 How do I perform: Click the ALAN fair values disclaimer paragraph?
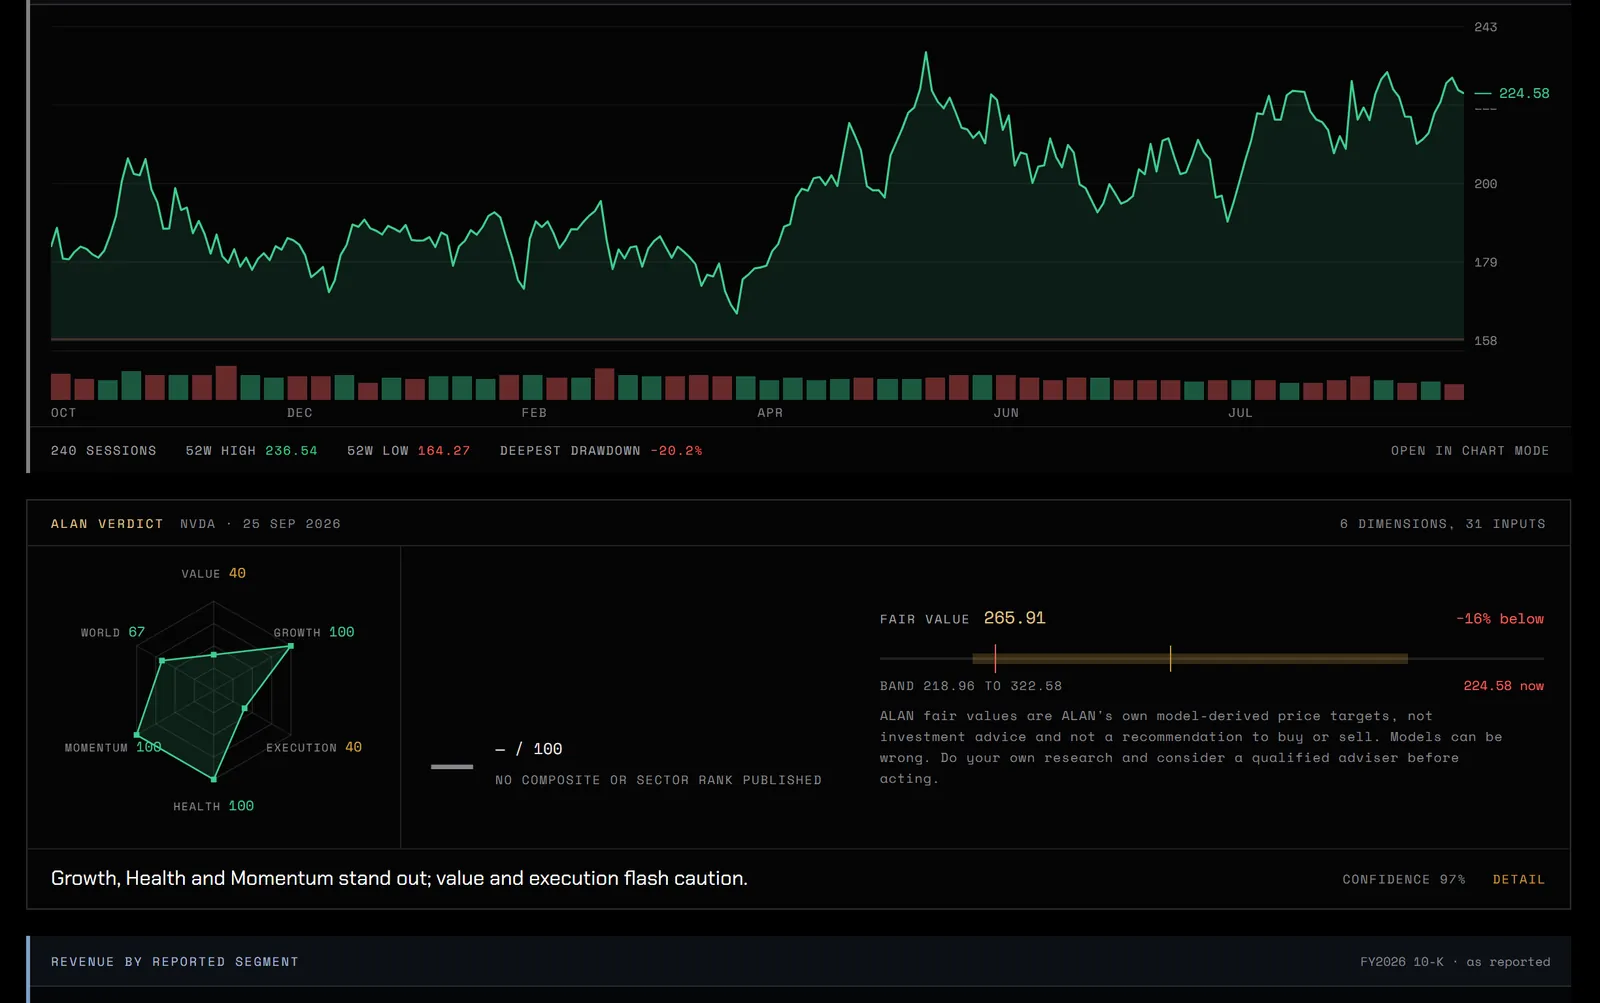(x=1191, y=747)
